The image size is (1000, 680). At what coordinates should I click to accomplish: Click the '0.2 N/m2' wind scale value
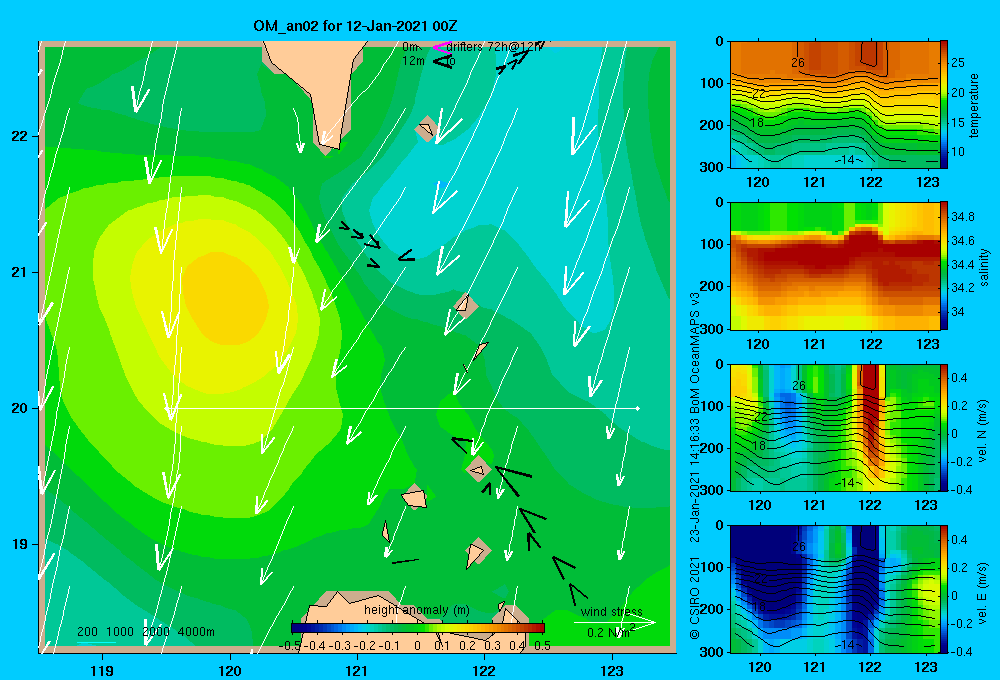pos(610,632)
